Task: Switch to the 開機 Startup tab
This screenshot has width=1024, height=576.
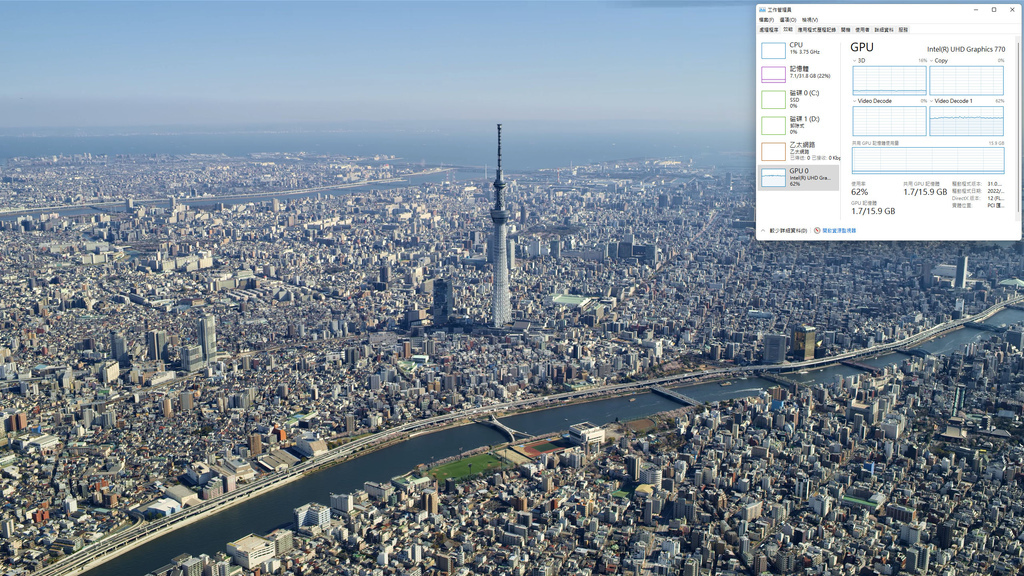Action: click(x=846, y=30)
